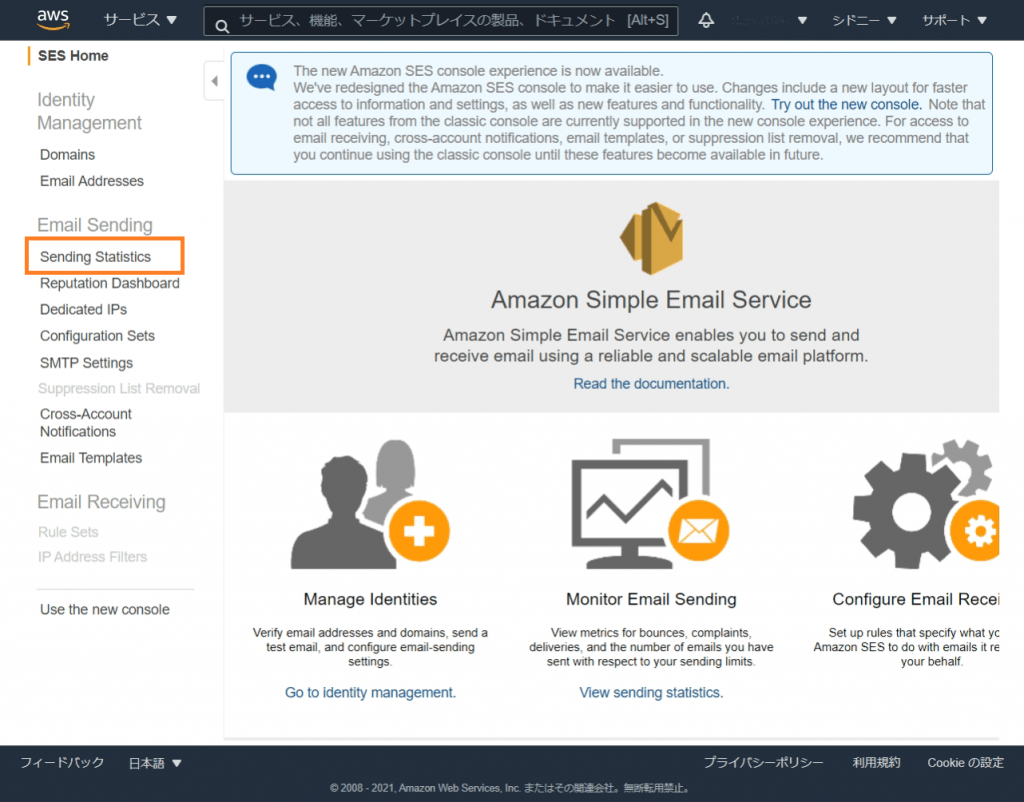Click the Monitor Email Sending chart icon
This screenshot has width=1024, height=802.
click(x=650, y=504)
